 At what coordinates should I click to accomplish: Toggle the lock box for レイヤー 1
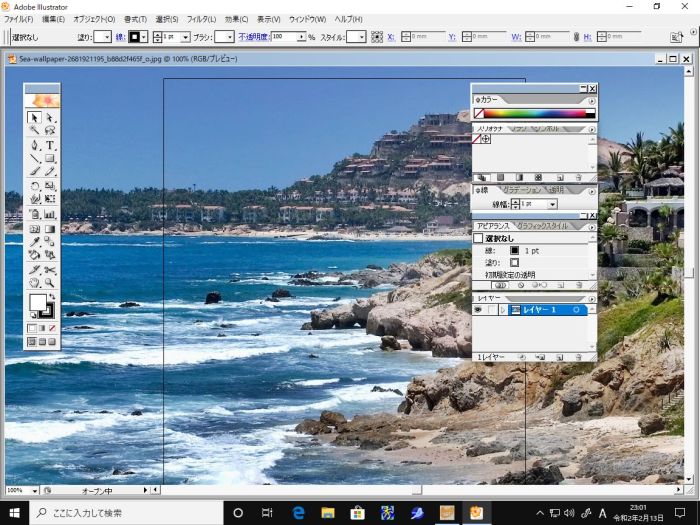490,310
